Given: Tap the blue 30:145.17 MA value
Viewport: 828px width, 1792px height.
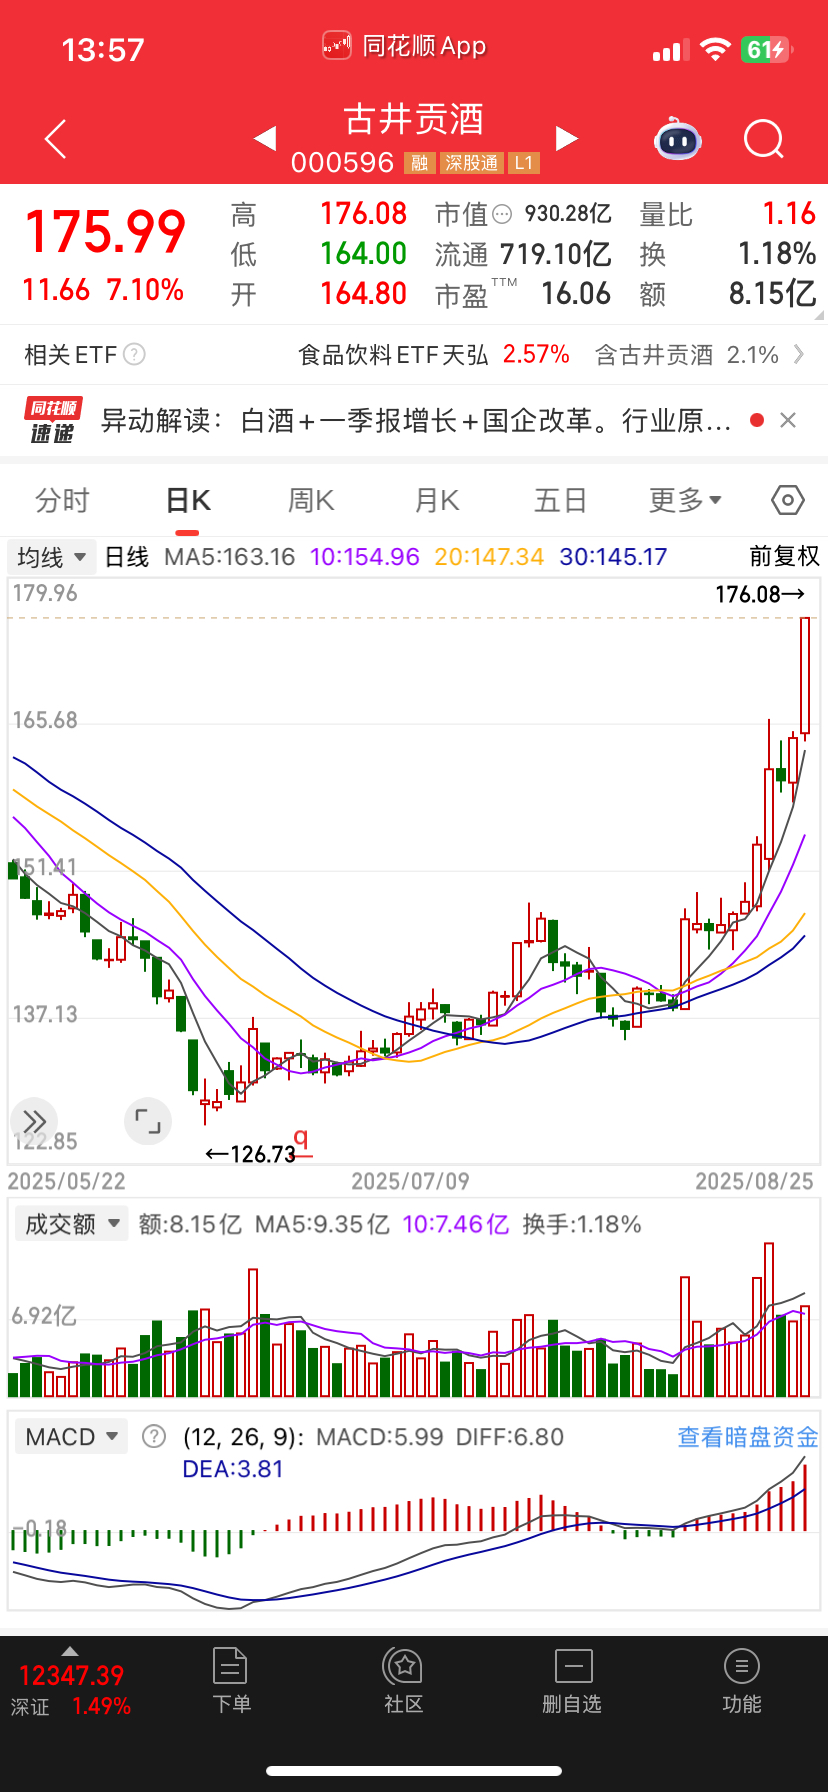Looking at the screenshot, I should [x=613, y=557].
